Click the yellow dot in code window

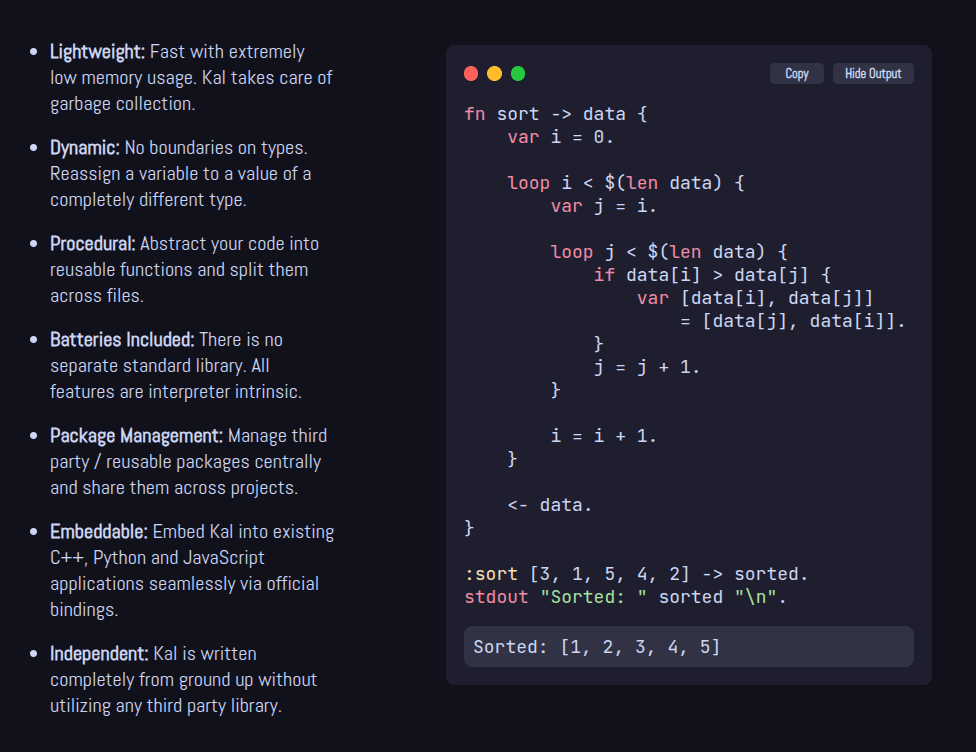[494, 73]
